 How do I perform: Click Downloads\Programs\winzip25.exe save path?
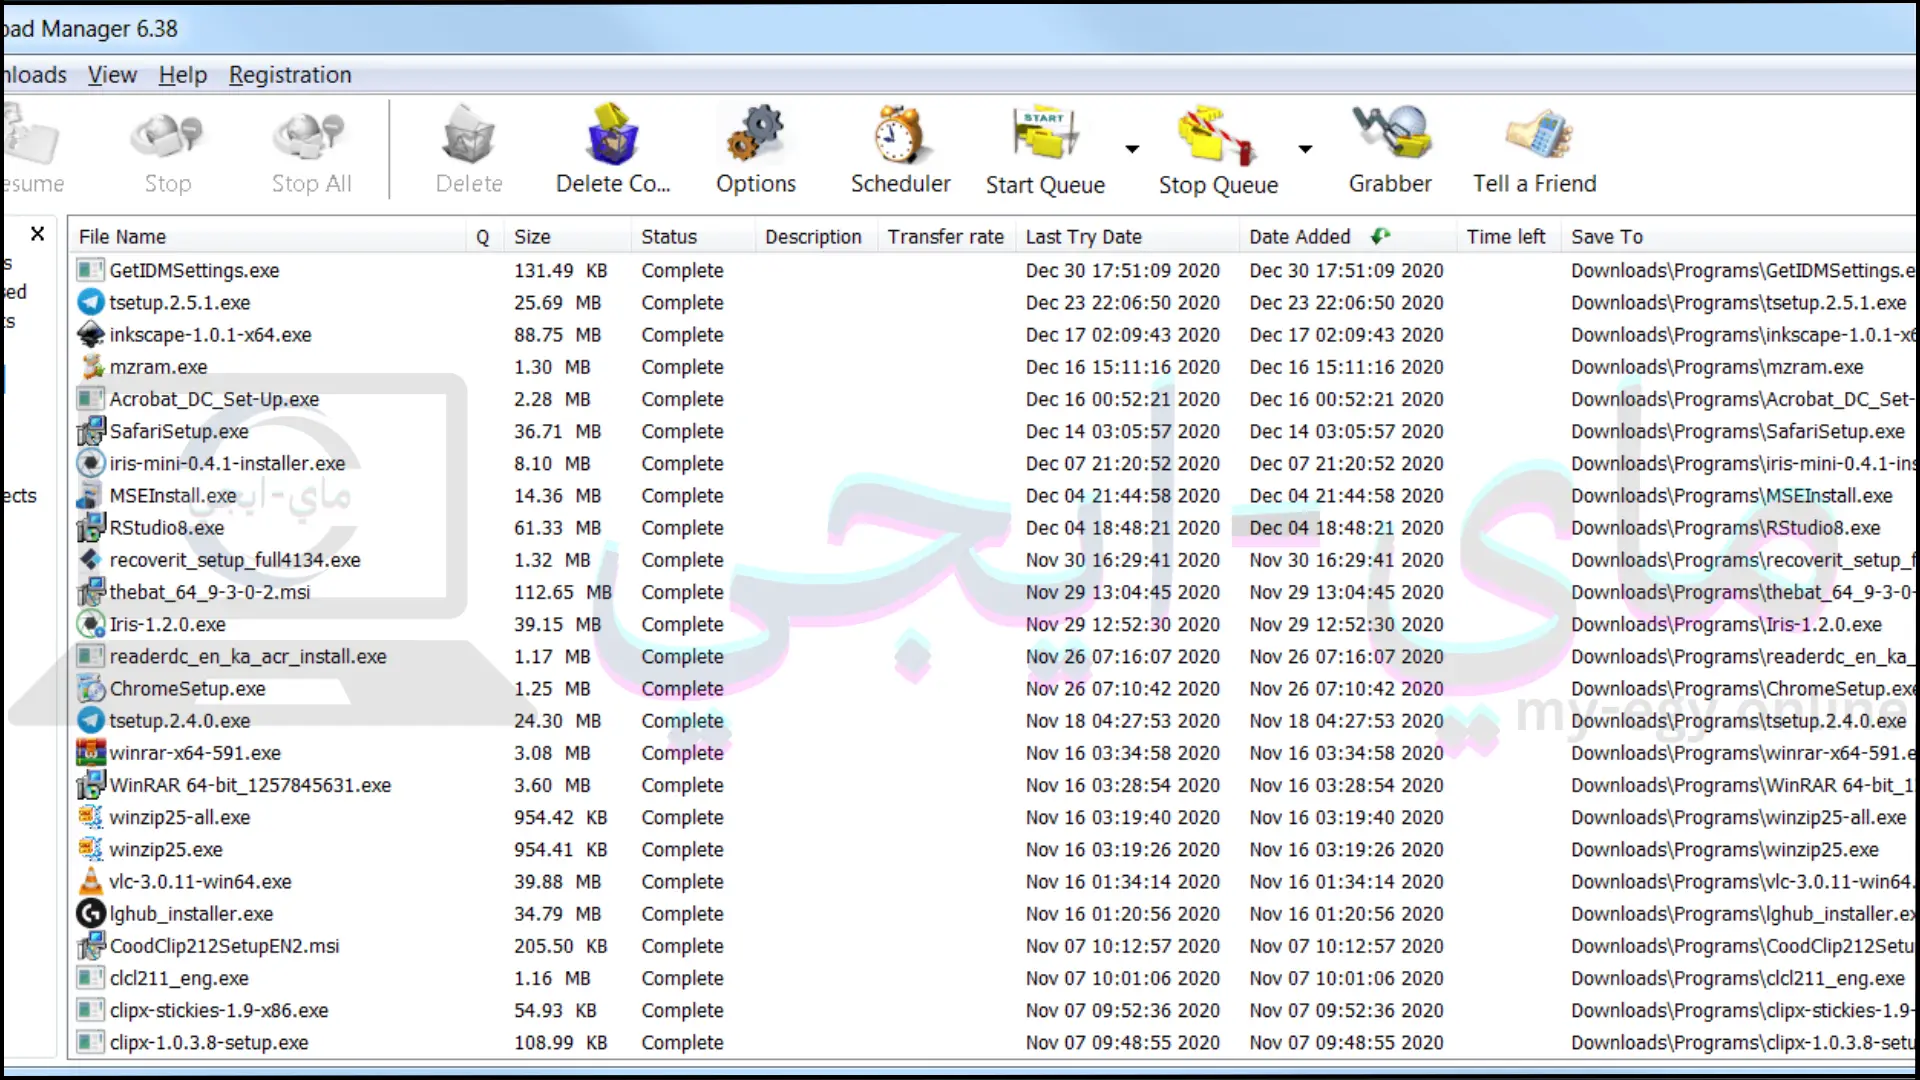[x=1724, y=849]
